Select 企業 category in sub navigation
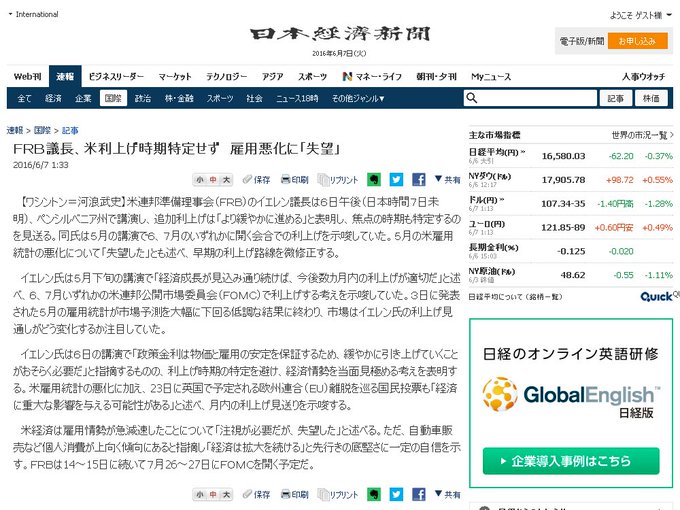The width and height of the screenshot is (680, 510). tap(83, 98)
